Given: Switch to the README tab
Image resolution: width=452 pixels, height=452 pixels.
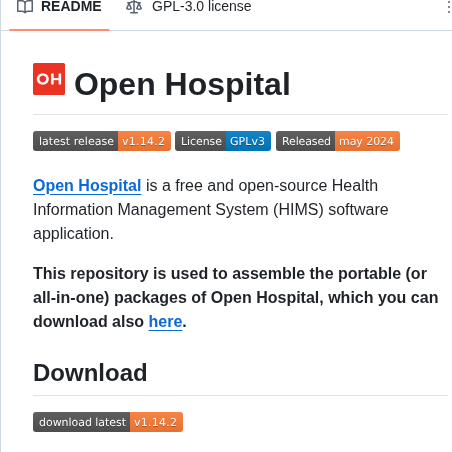Looking at the screenshot, I should 59,7.
